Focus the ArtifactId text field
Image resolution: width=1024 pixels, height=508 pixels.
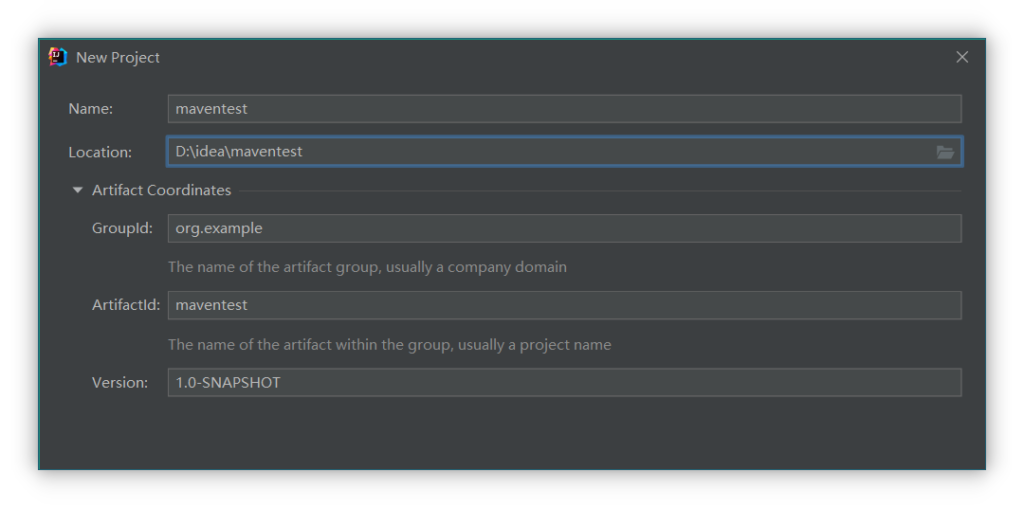564,306
